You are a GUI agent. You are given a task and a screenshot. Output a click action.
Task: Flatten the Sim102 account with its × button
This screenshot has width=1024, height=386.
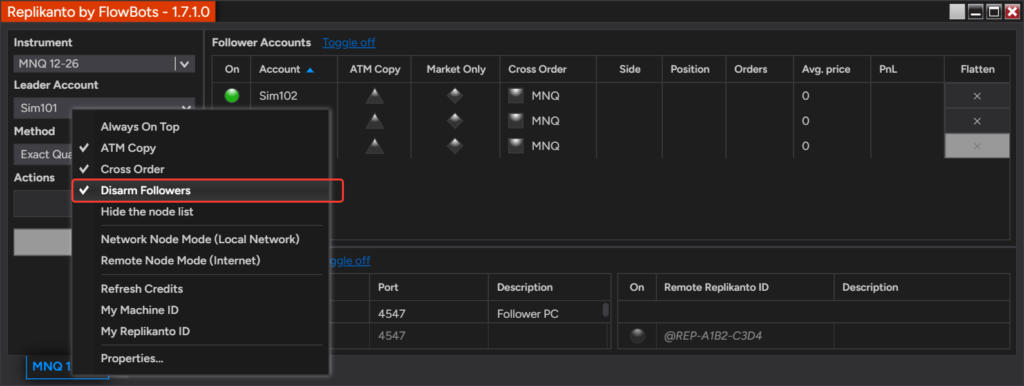pyautogui.click(x=977, y=96)
